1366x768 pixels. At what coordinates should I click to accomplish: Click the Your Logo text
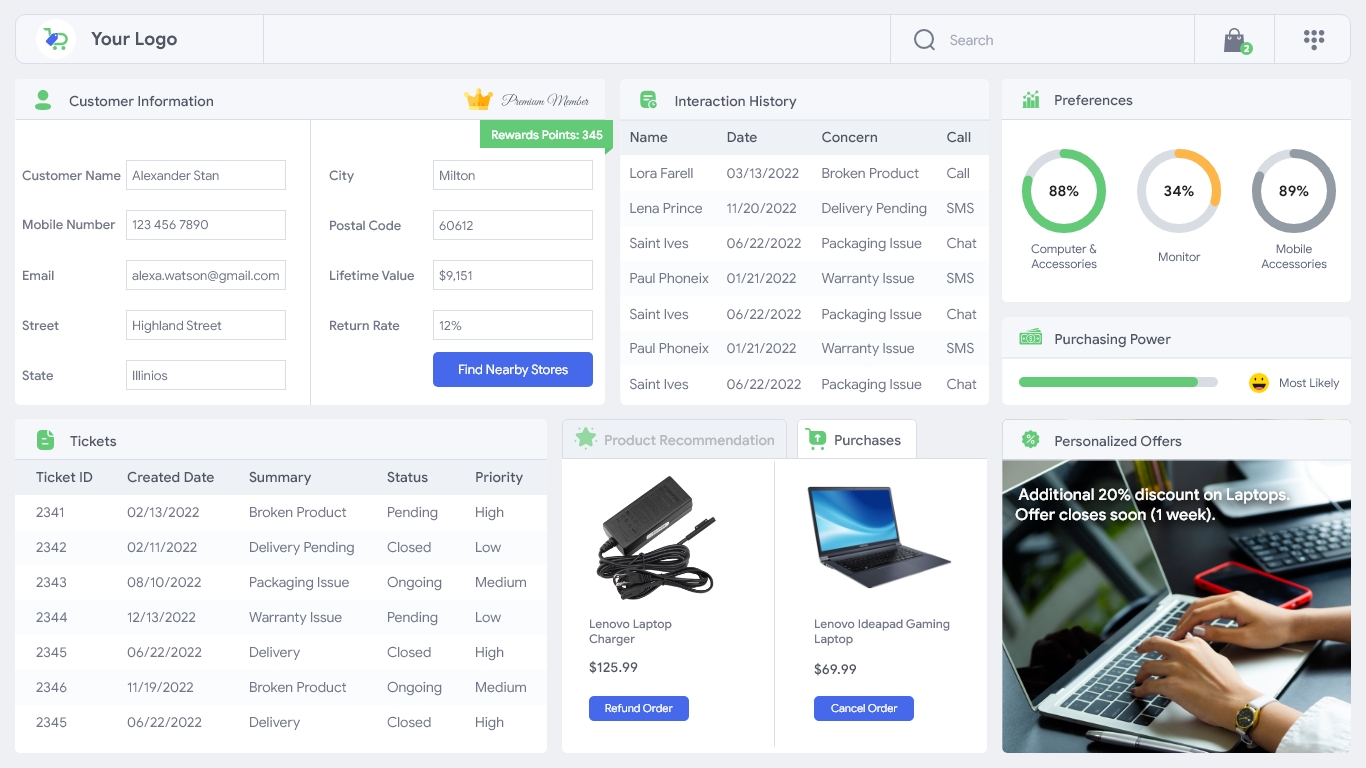pos(134,39)
